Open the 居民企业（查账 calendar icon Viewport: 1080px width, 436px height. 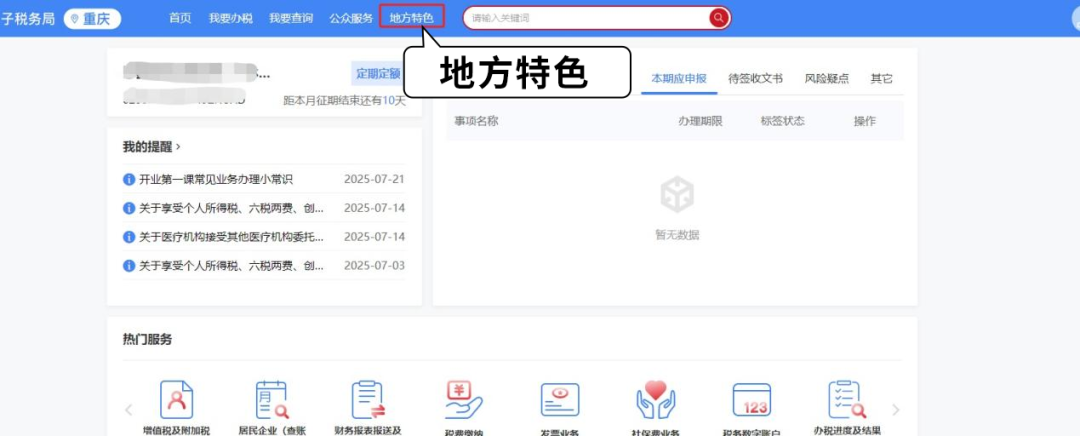pyautogui.click(x=272, y=399)
